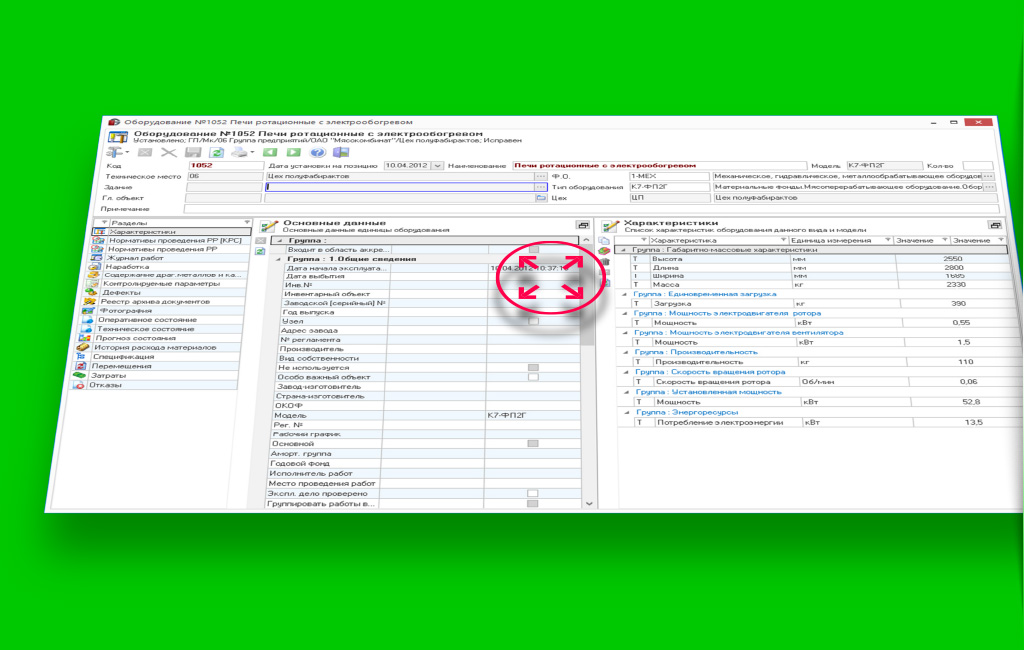Click the grey envelope icon in toolbar
The width and height of the screenshot is (1024, 650).
pyautogui.click(x=145, y=152)
